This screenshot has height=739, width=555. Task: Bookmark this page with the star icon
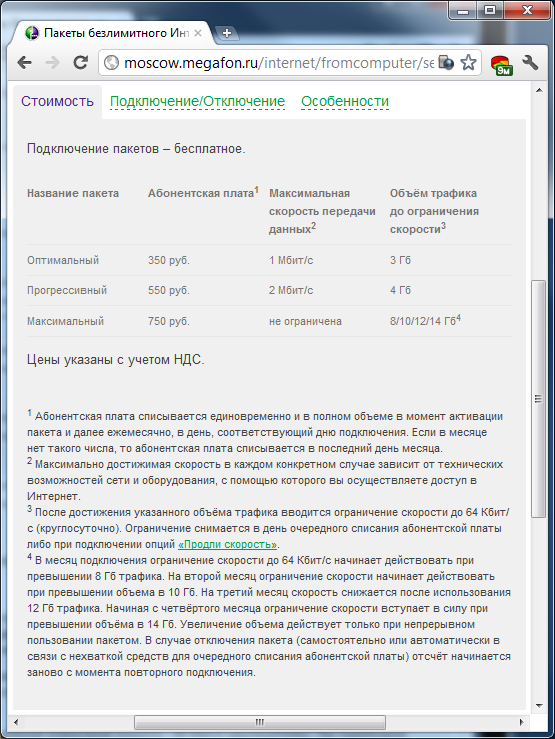[x=468, y=63]
